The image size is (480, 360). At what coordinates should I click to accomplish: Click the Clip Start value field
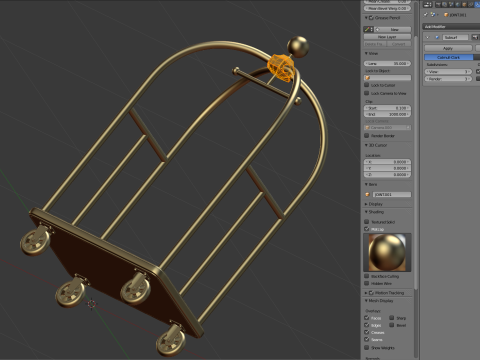tap(388, 108)
